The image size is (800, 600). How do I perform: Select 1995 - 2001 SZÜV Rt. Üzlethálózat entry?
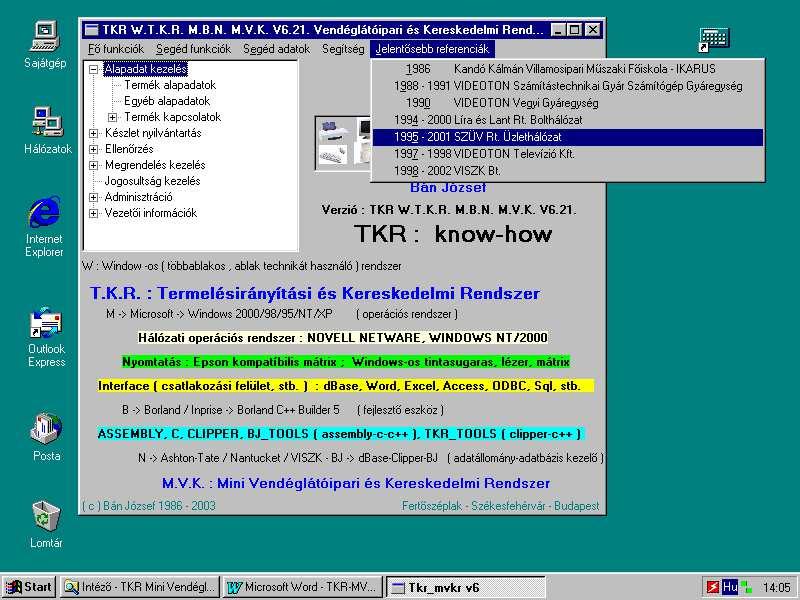(x=568, y=137)
